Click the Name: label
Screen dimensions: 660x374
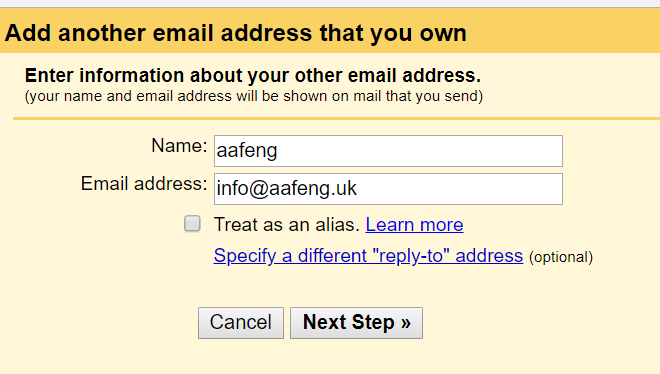point(179,146)
